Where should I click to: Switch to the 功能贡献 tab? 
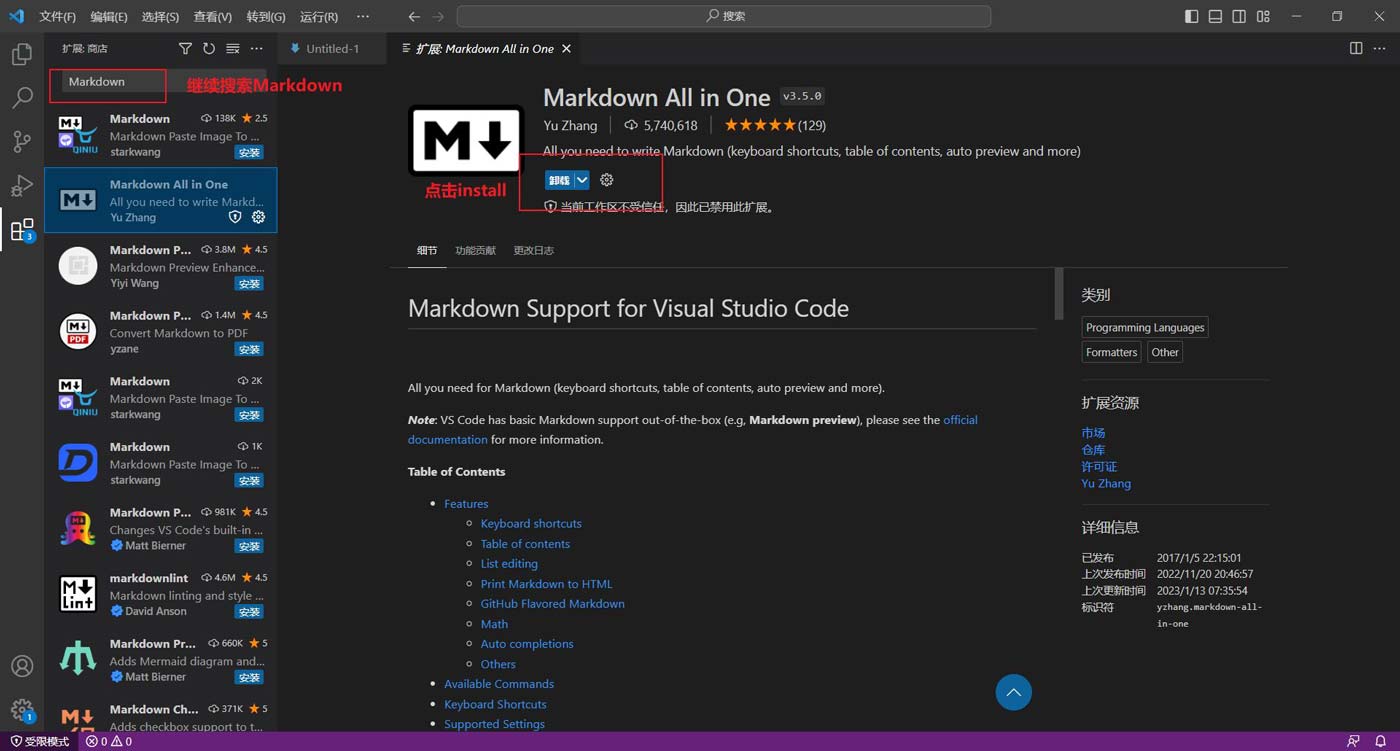[475, 250]
